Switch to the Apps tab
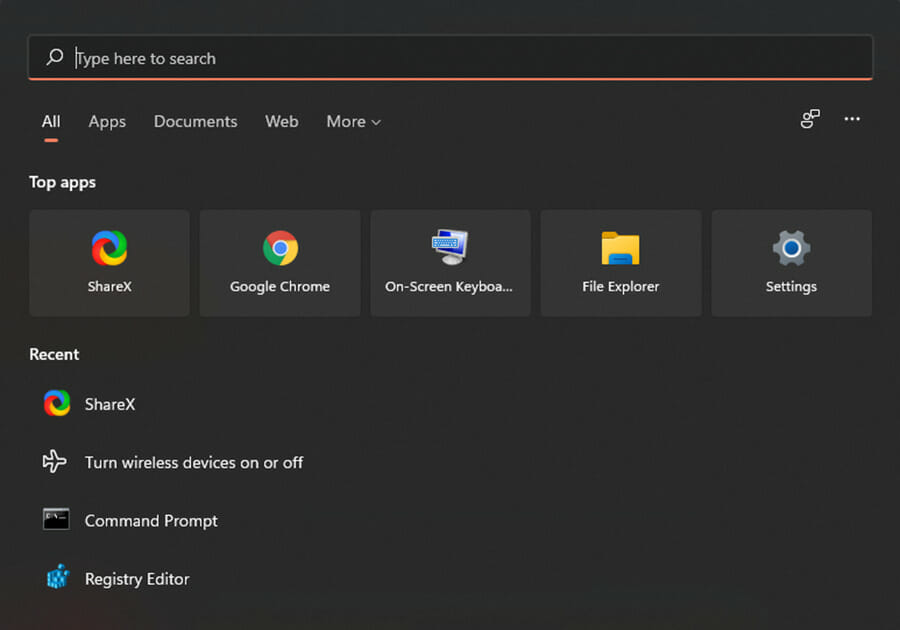Viewport: 900px width, 630px height. tap(107, 122)
